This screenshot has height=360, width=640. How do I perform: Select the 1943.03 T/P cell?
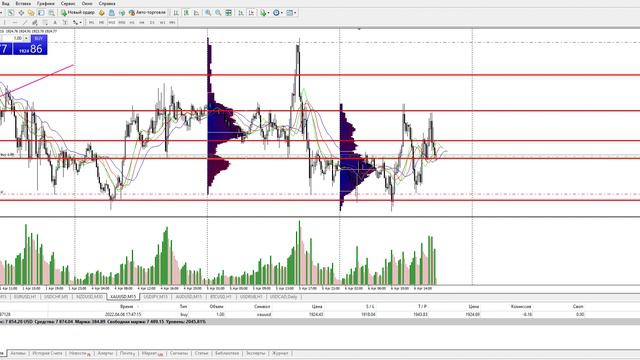[x=420, y=314]
